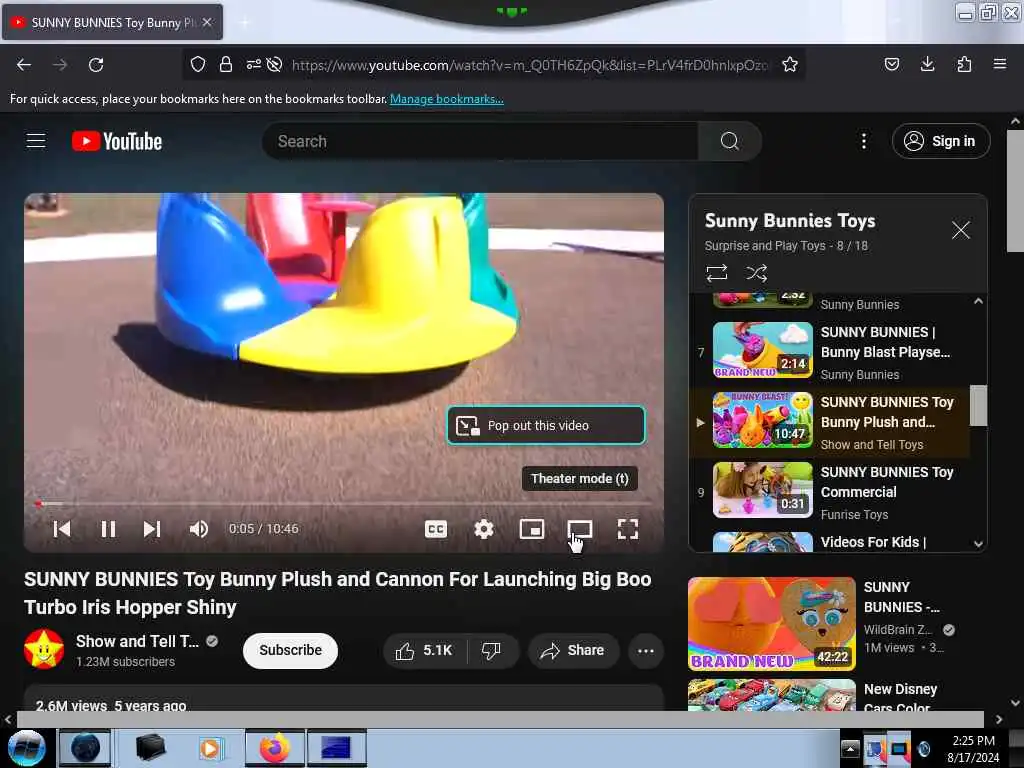Viewport: 1024px width, 768px height.
Task: Open the player settings gear
Action: pos(484,529)
